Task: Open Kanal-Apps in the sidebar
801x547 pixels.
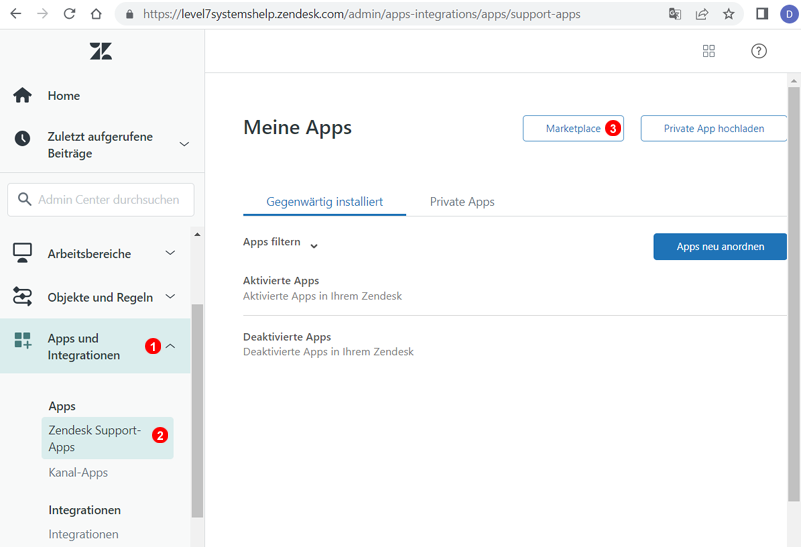Action: point(78,472)
